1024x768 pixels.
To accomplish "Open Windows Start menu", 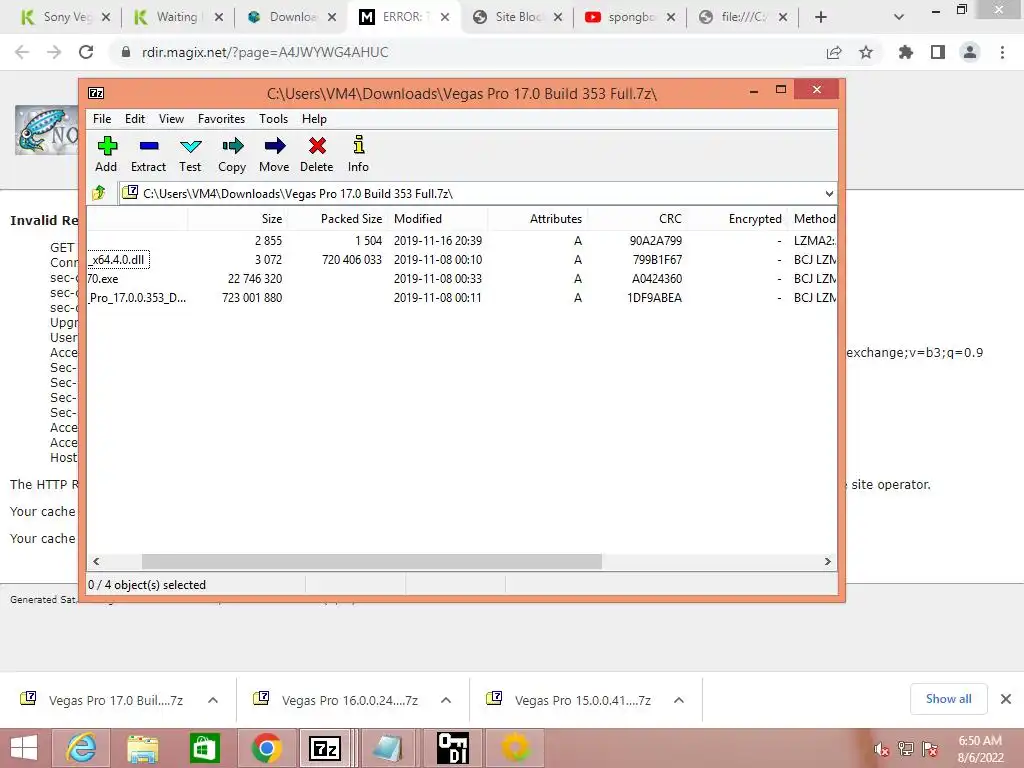I will 24,748.
